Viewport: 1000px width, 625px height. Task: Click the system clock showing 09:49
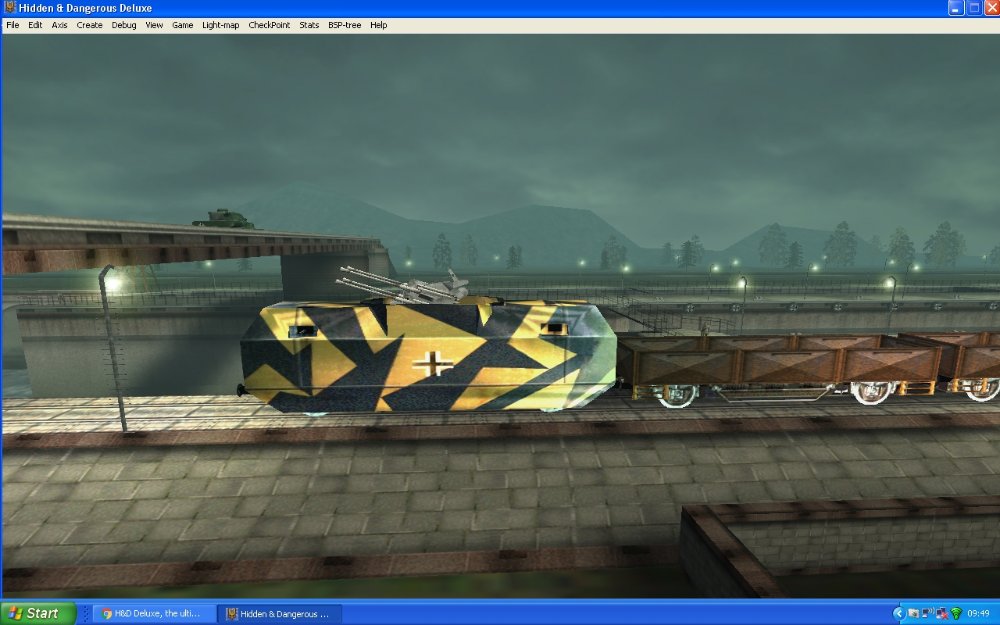point(978,614)
